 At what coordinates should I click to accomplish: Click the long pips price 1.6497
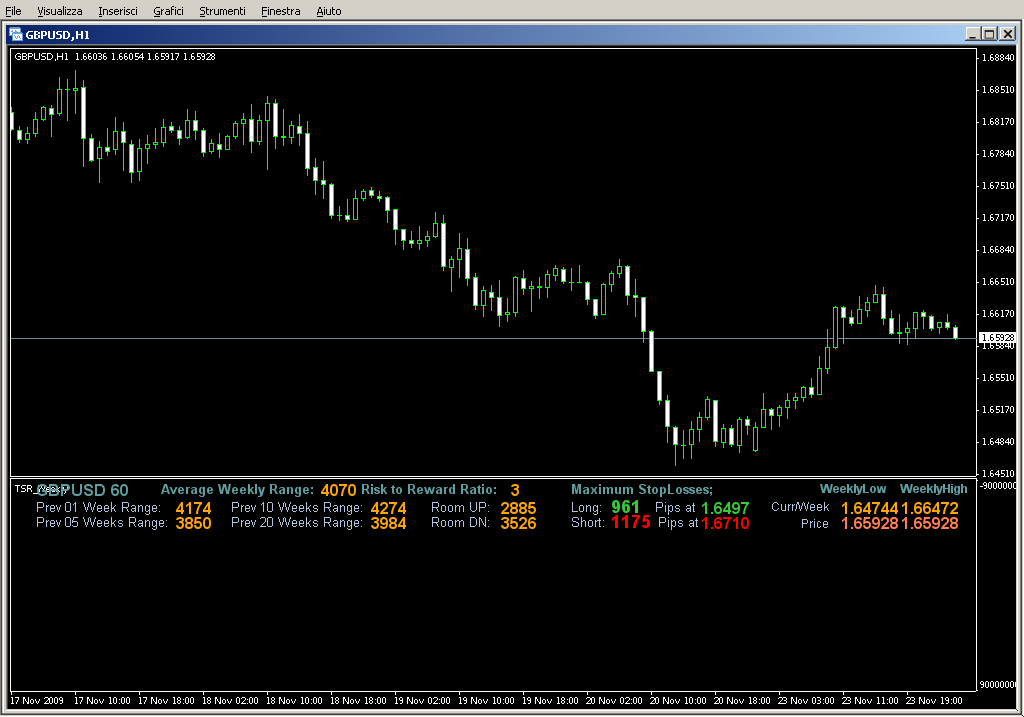click(725, 508)
